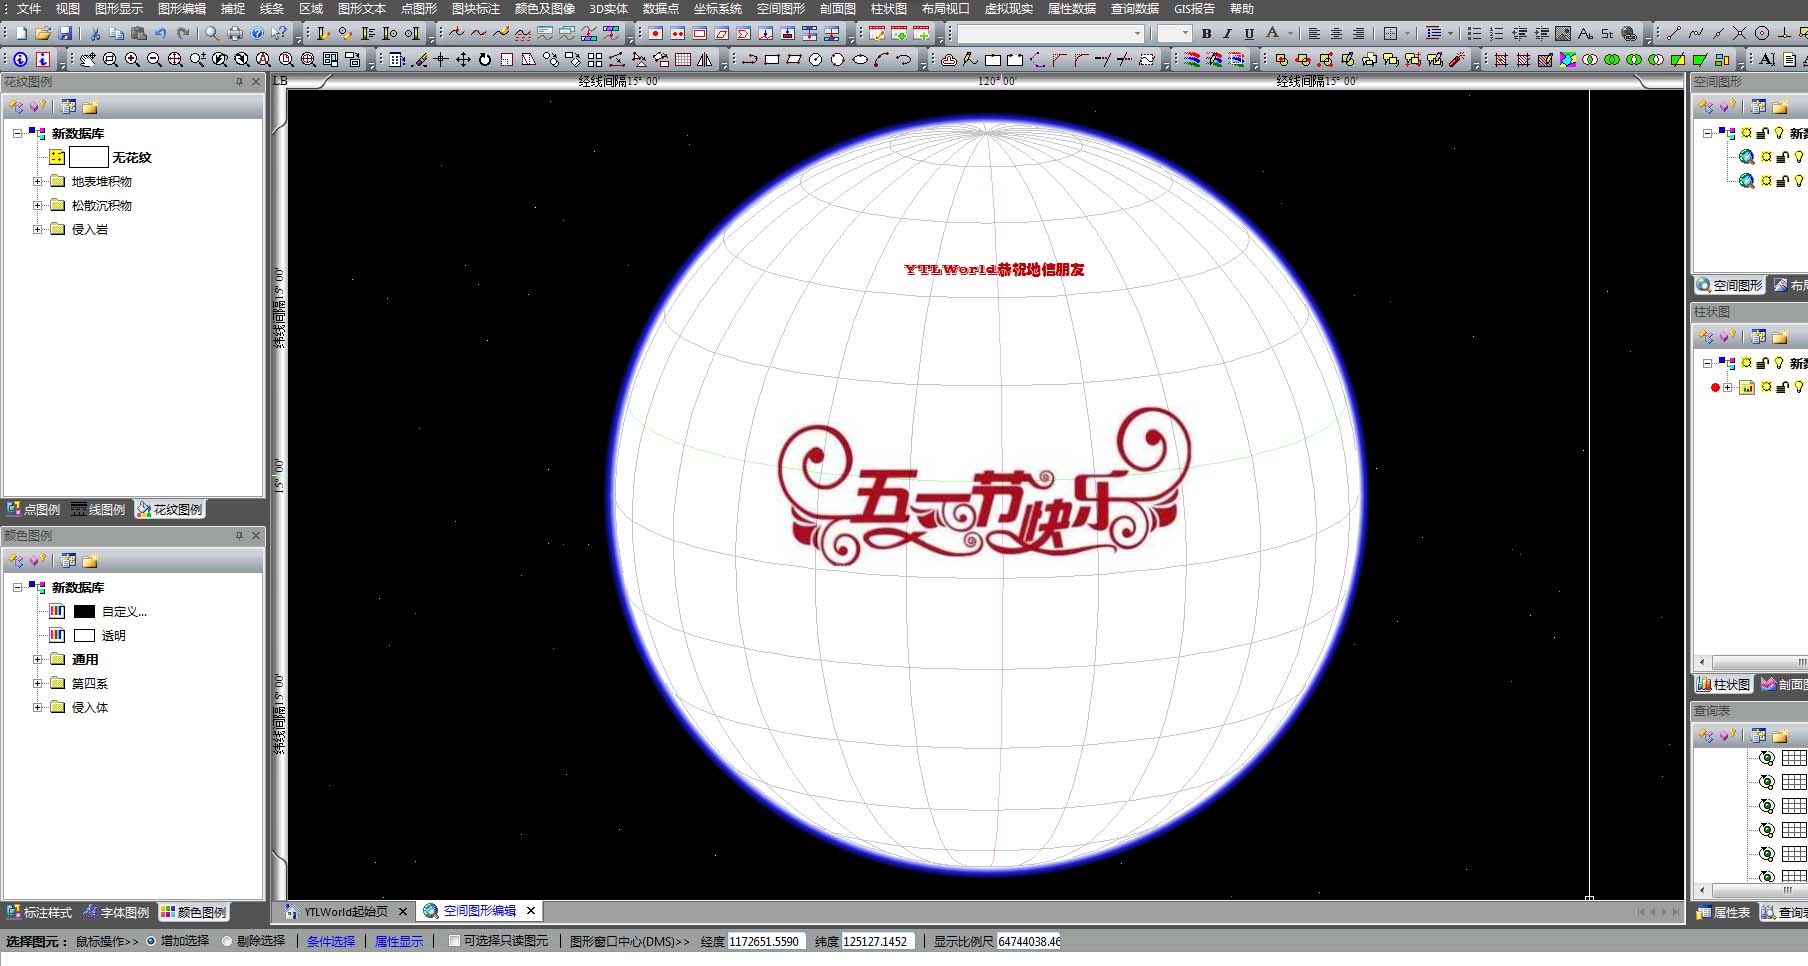This screenshot has width=1808, height=966.
Task: Expand the 通用 color folder
Action: (x=38, y=660)
